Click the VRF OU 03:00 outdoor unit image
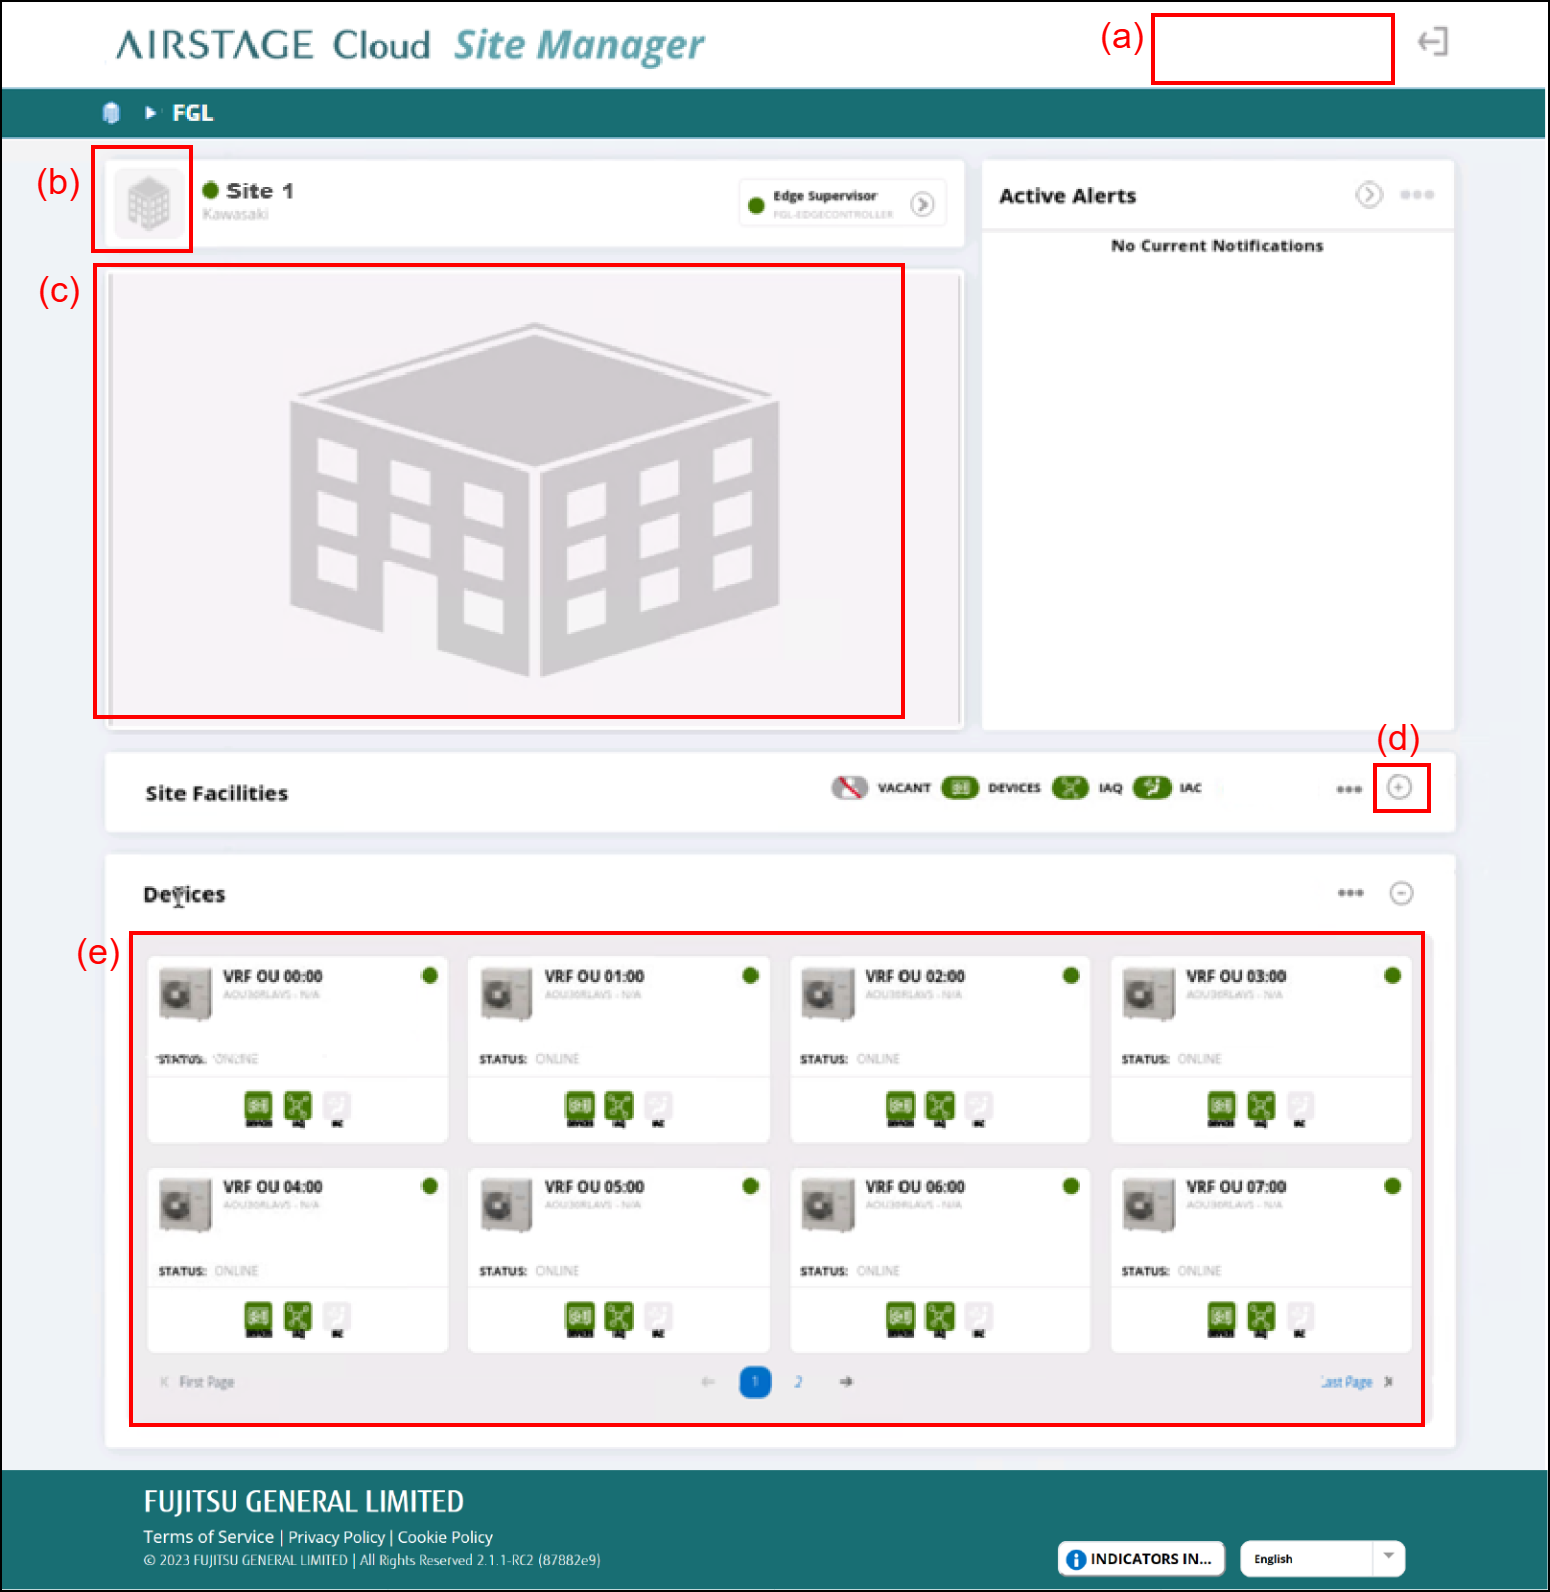 pos(1147,993)
